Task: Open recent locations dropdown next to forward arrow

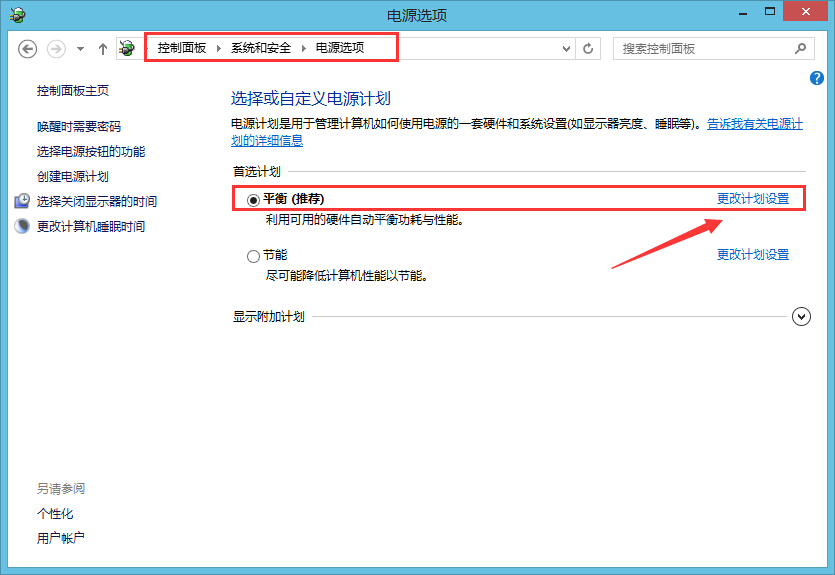Action: coord(80,49)
